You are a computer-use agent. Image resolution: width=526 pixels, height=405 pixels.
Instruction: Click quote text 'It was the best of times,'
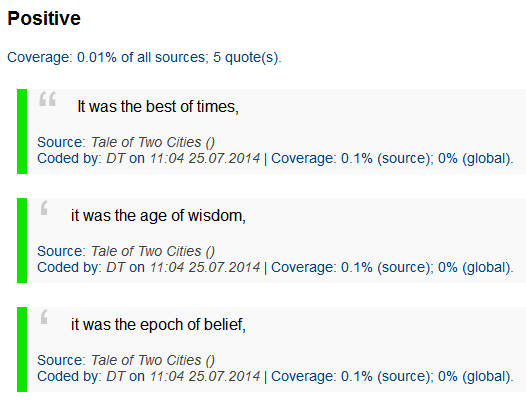[158, 107]
